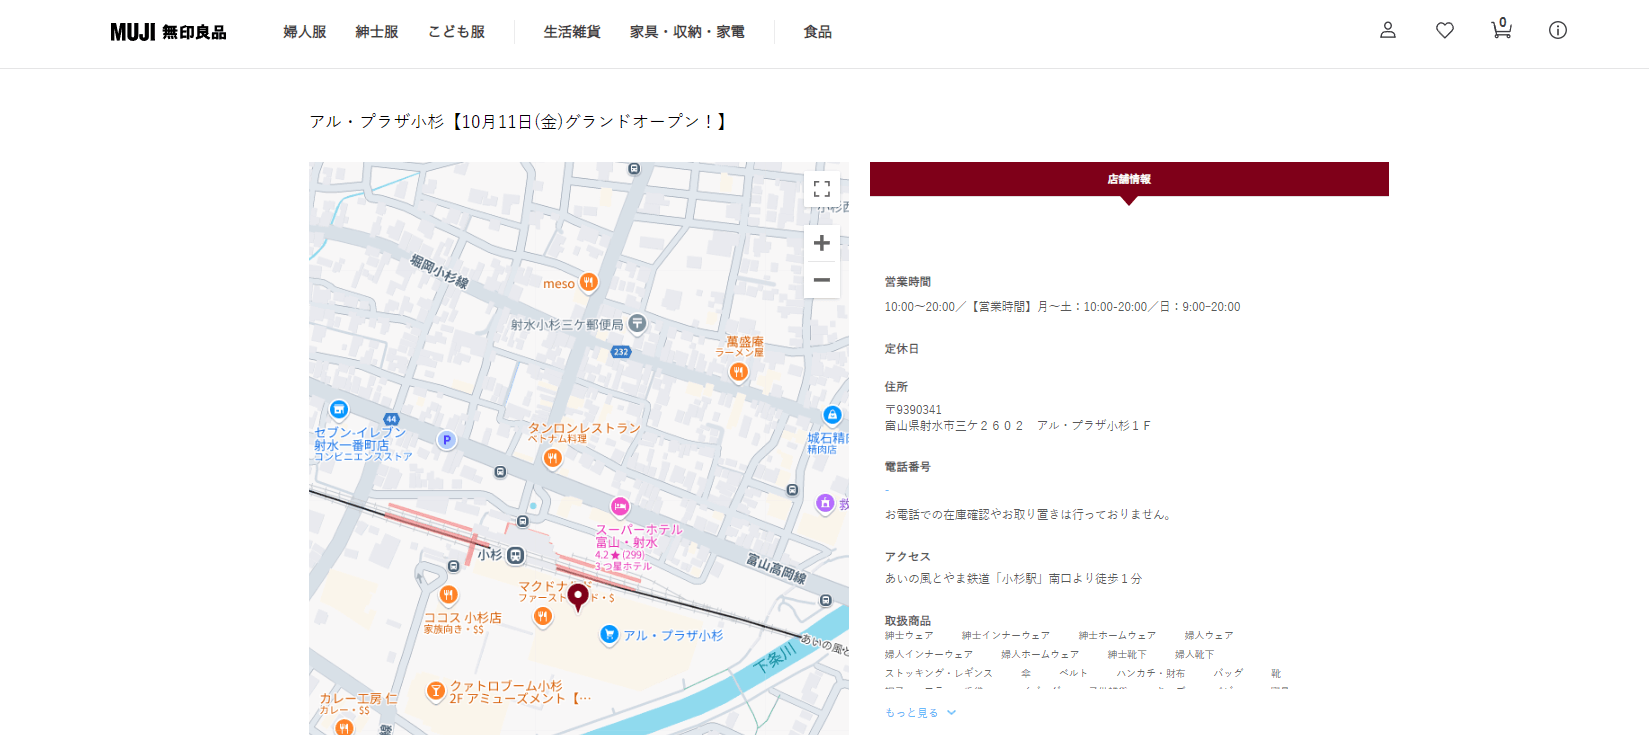Zoom in on the map

tap(821, 243)
